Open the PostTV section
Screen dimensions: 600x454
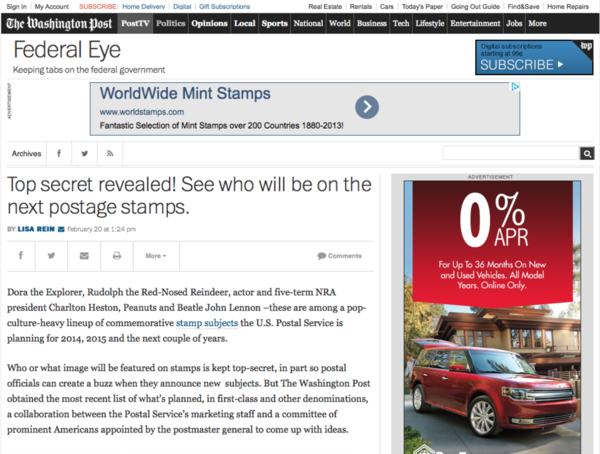[x=135, y=23]
